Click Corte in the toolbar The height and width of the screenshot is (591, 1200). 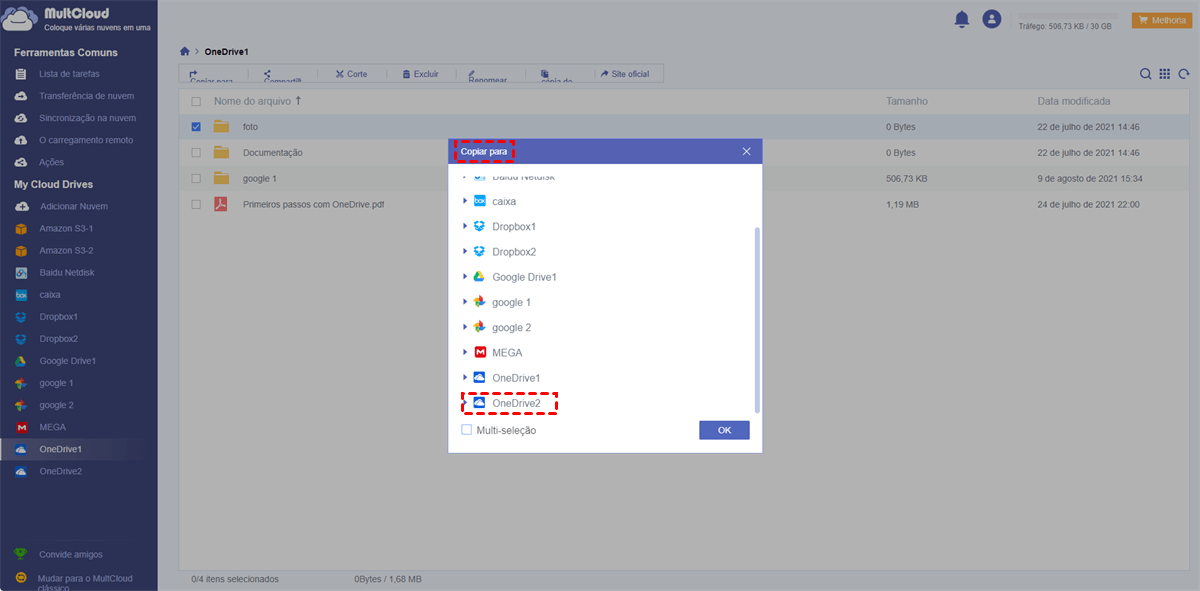pyautogui.click(x=351, y=74)
